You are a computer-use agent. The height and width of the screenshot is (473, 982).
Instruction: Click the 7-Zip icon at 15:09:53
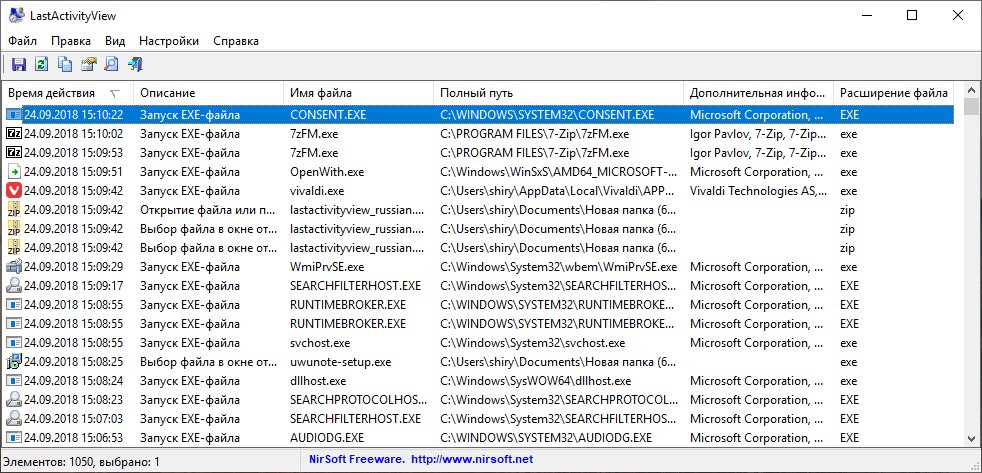pyautogui.click(x=14, y=153)
